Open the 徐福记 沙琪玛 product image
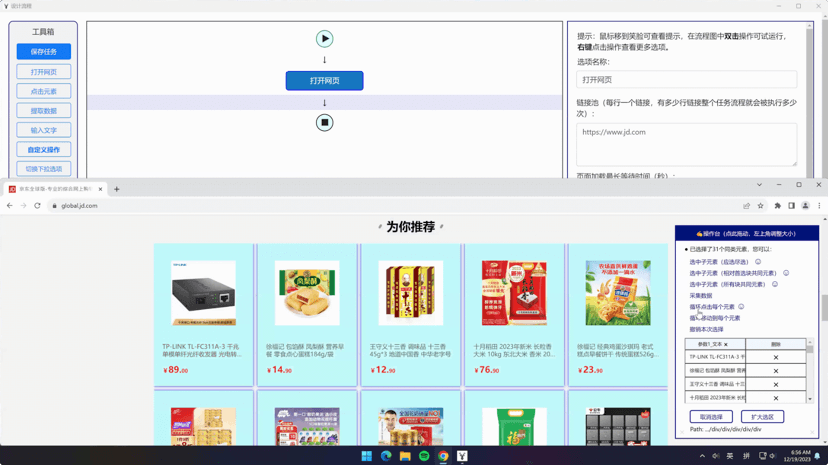 point(617,293)
